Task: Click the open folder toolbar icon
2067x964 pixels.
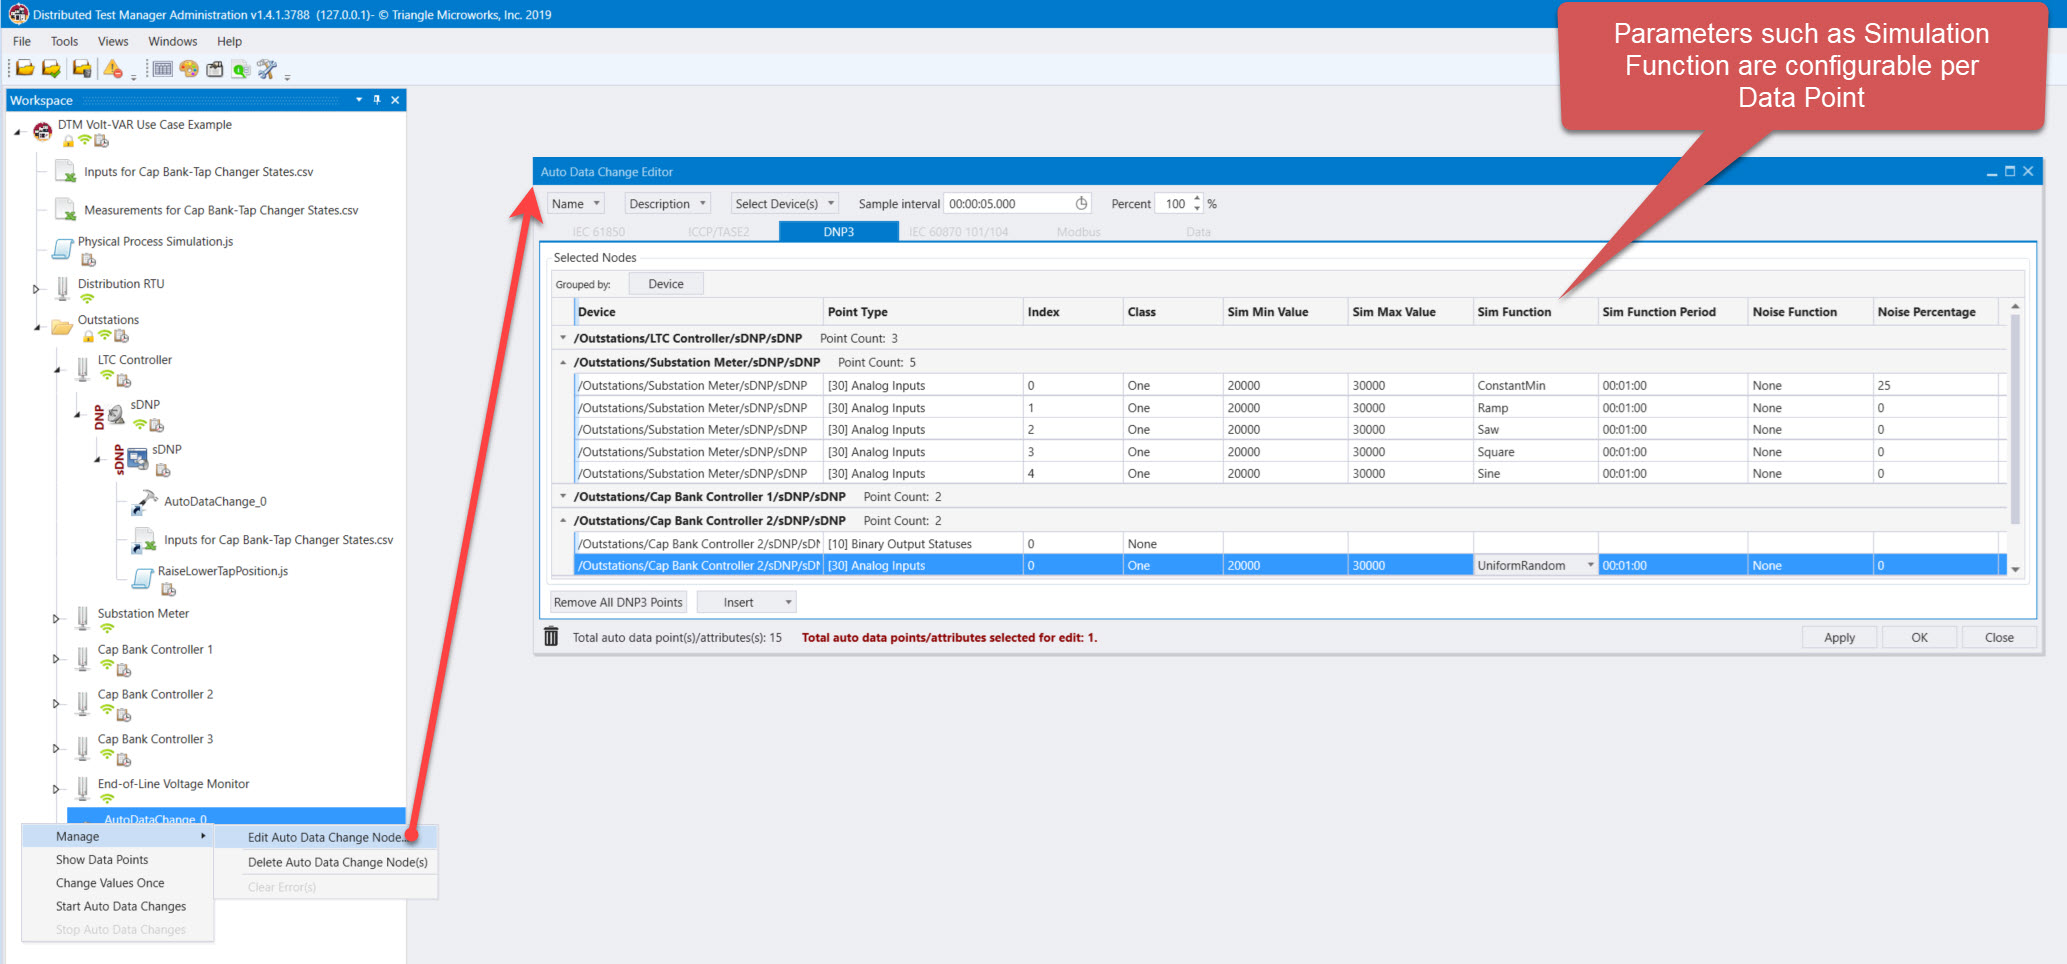Action: [x=25, y=69]
